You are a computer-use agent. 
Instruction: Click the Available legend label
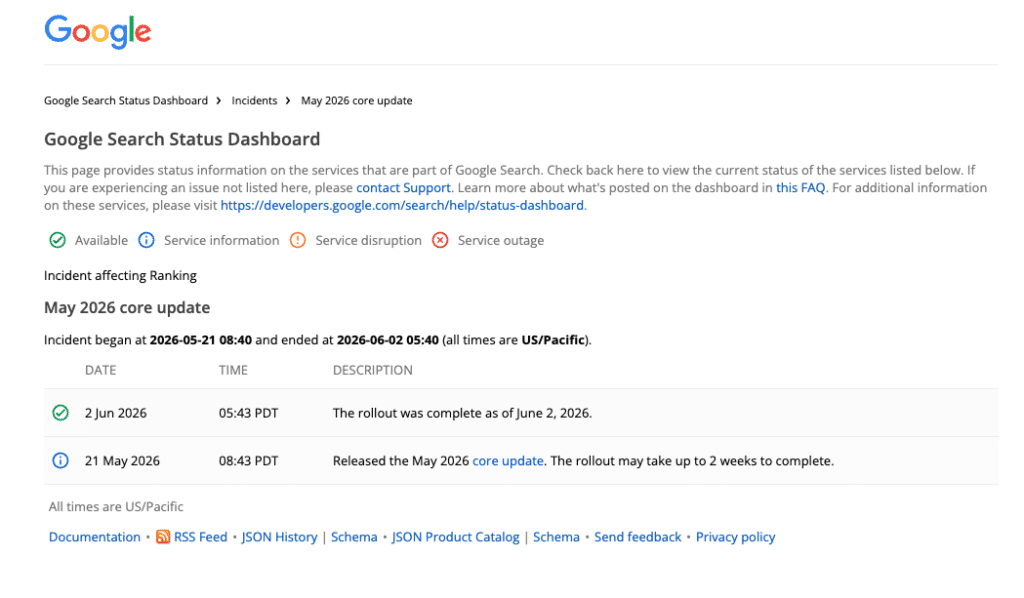click(x=101, y=240)
